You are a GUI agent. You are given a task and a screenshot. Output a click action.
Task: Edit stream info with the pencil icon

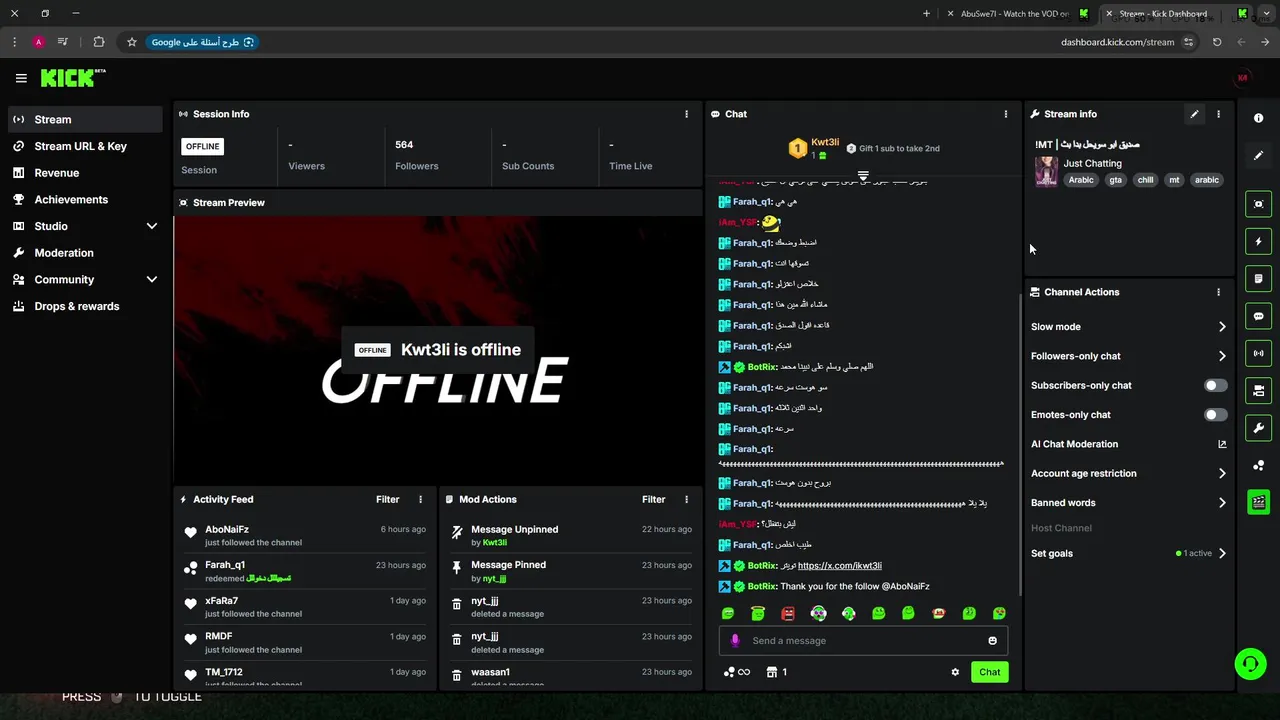pos(1194,114)
